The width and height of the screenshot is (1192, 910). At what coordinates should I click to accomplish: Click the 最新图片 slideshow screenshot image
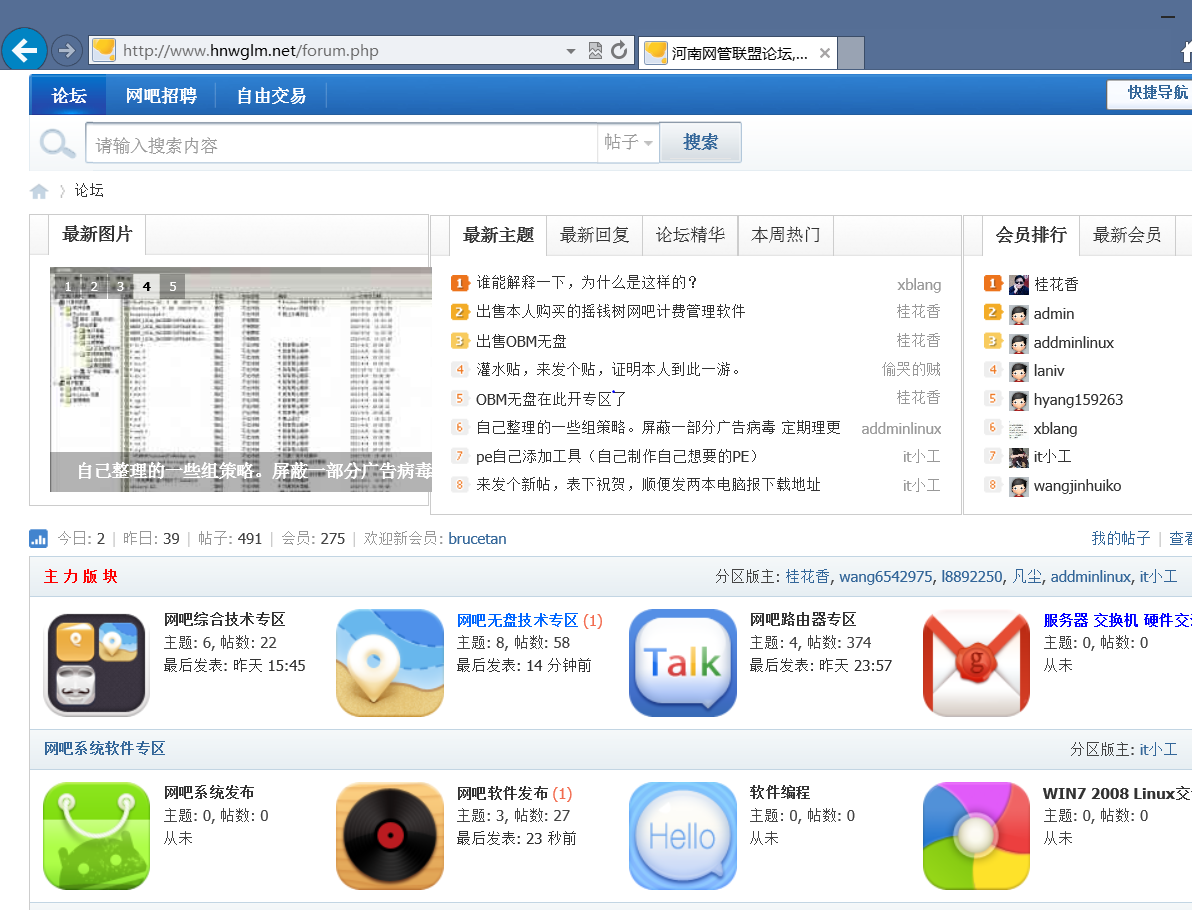(240, 379)
